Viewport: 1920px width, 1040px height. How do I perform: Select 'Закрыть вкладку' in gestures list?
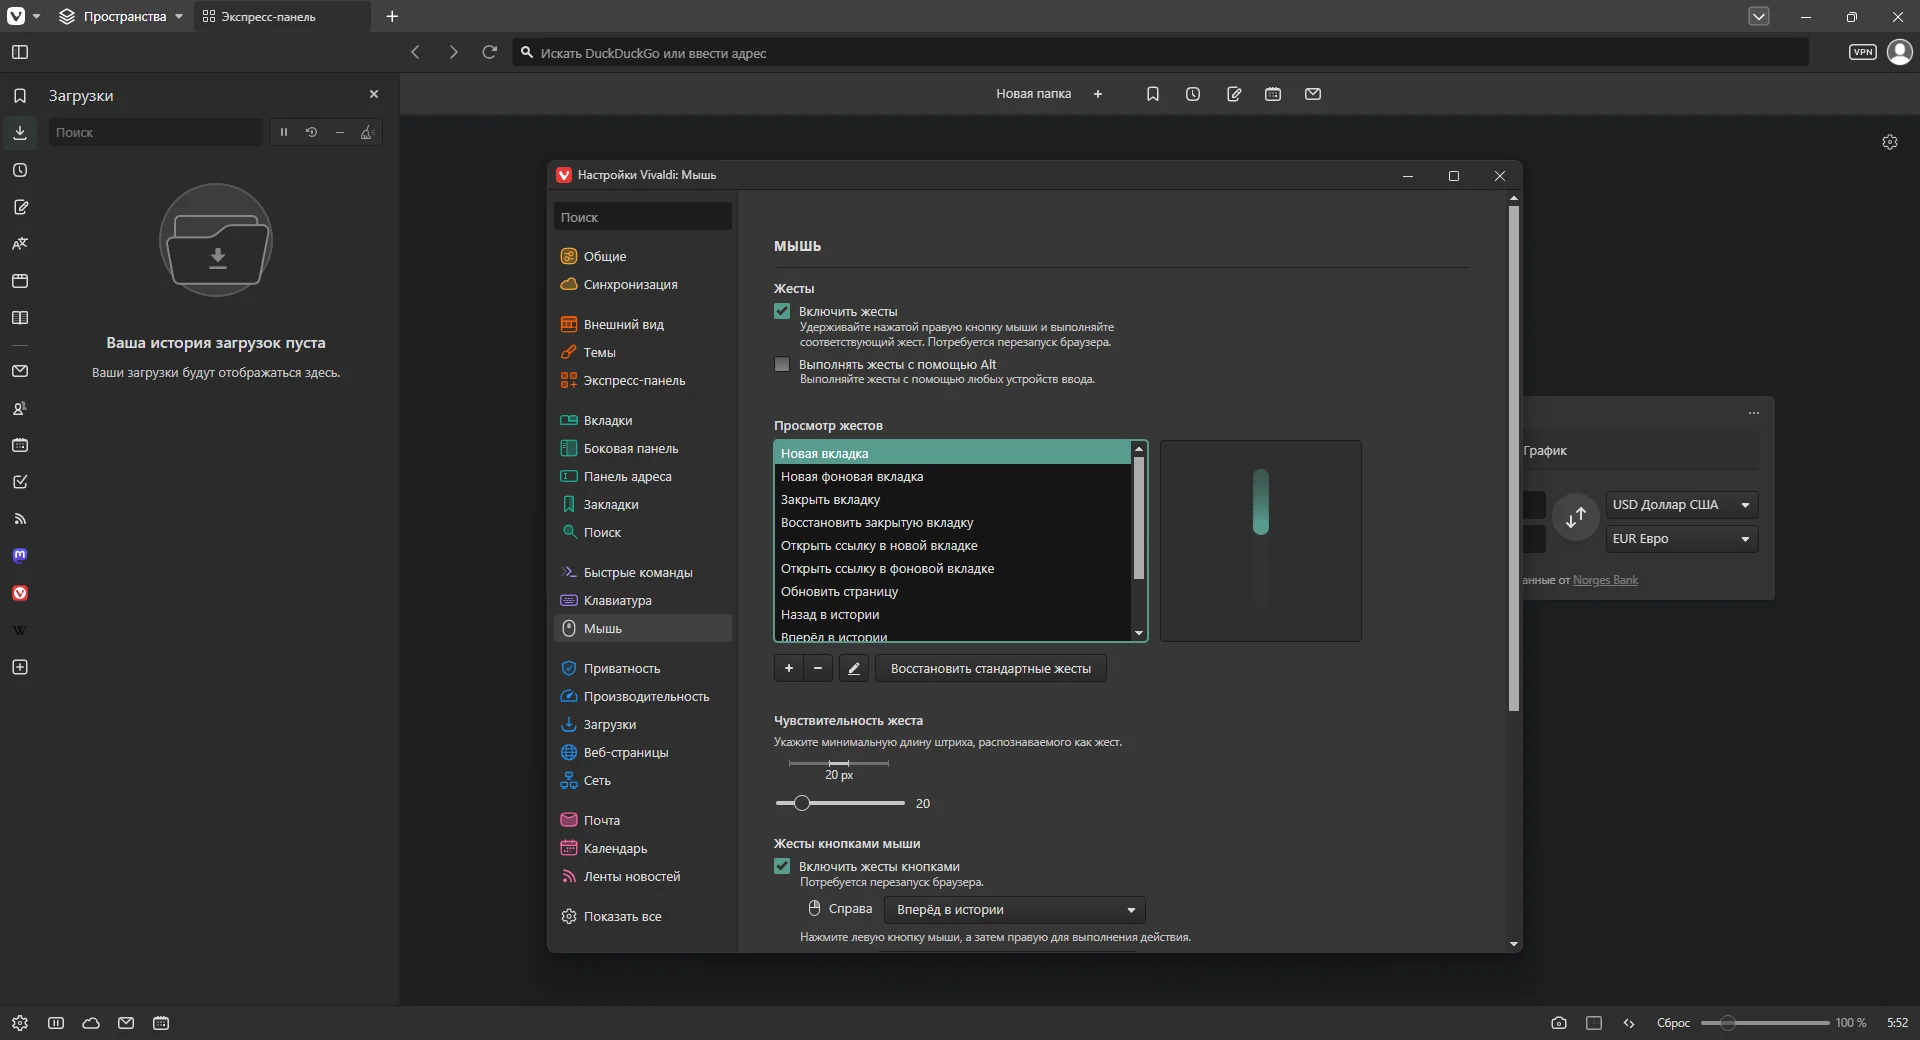830,500
